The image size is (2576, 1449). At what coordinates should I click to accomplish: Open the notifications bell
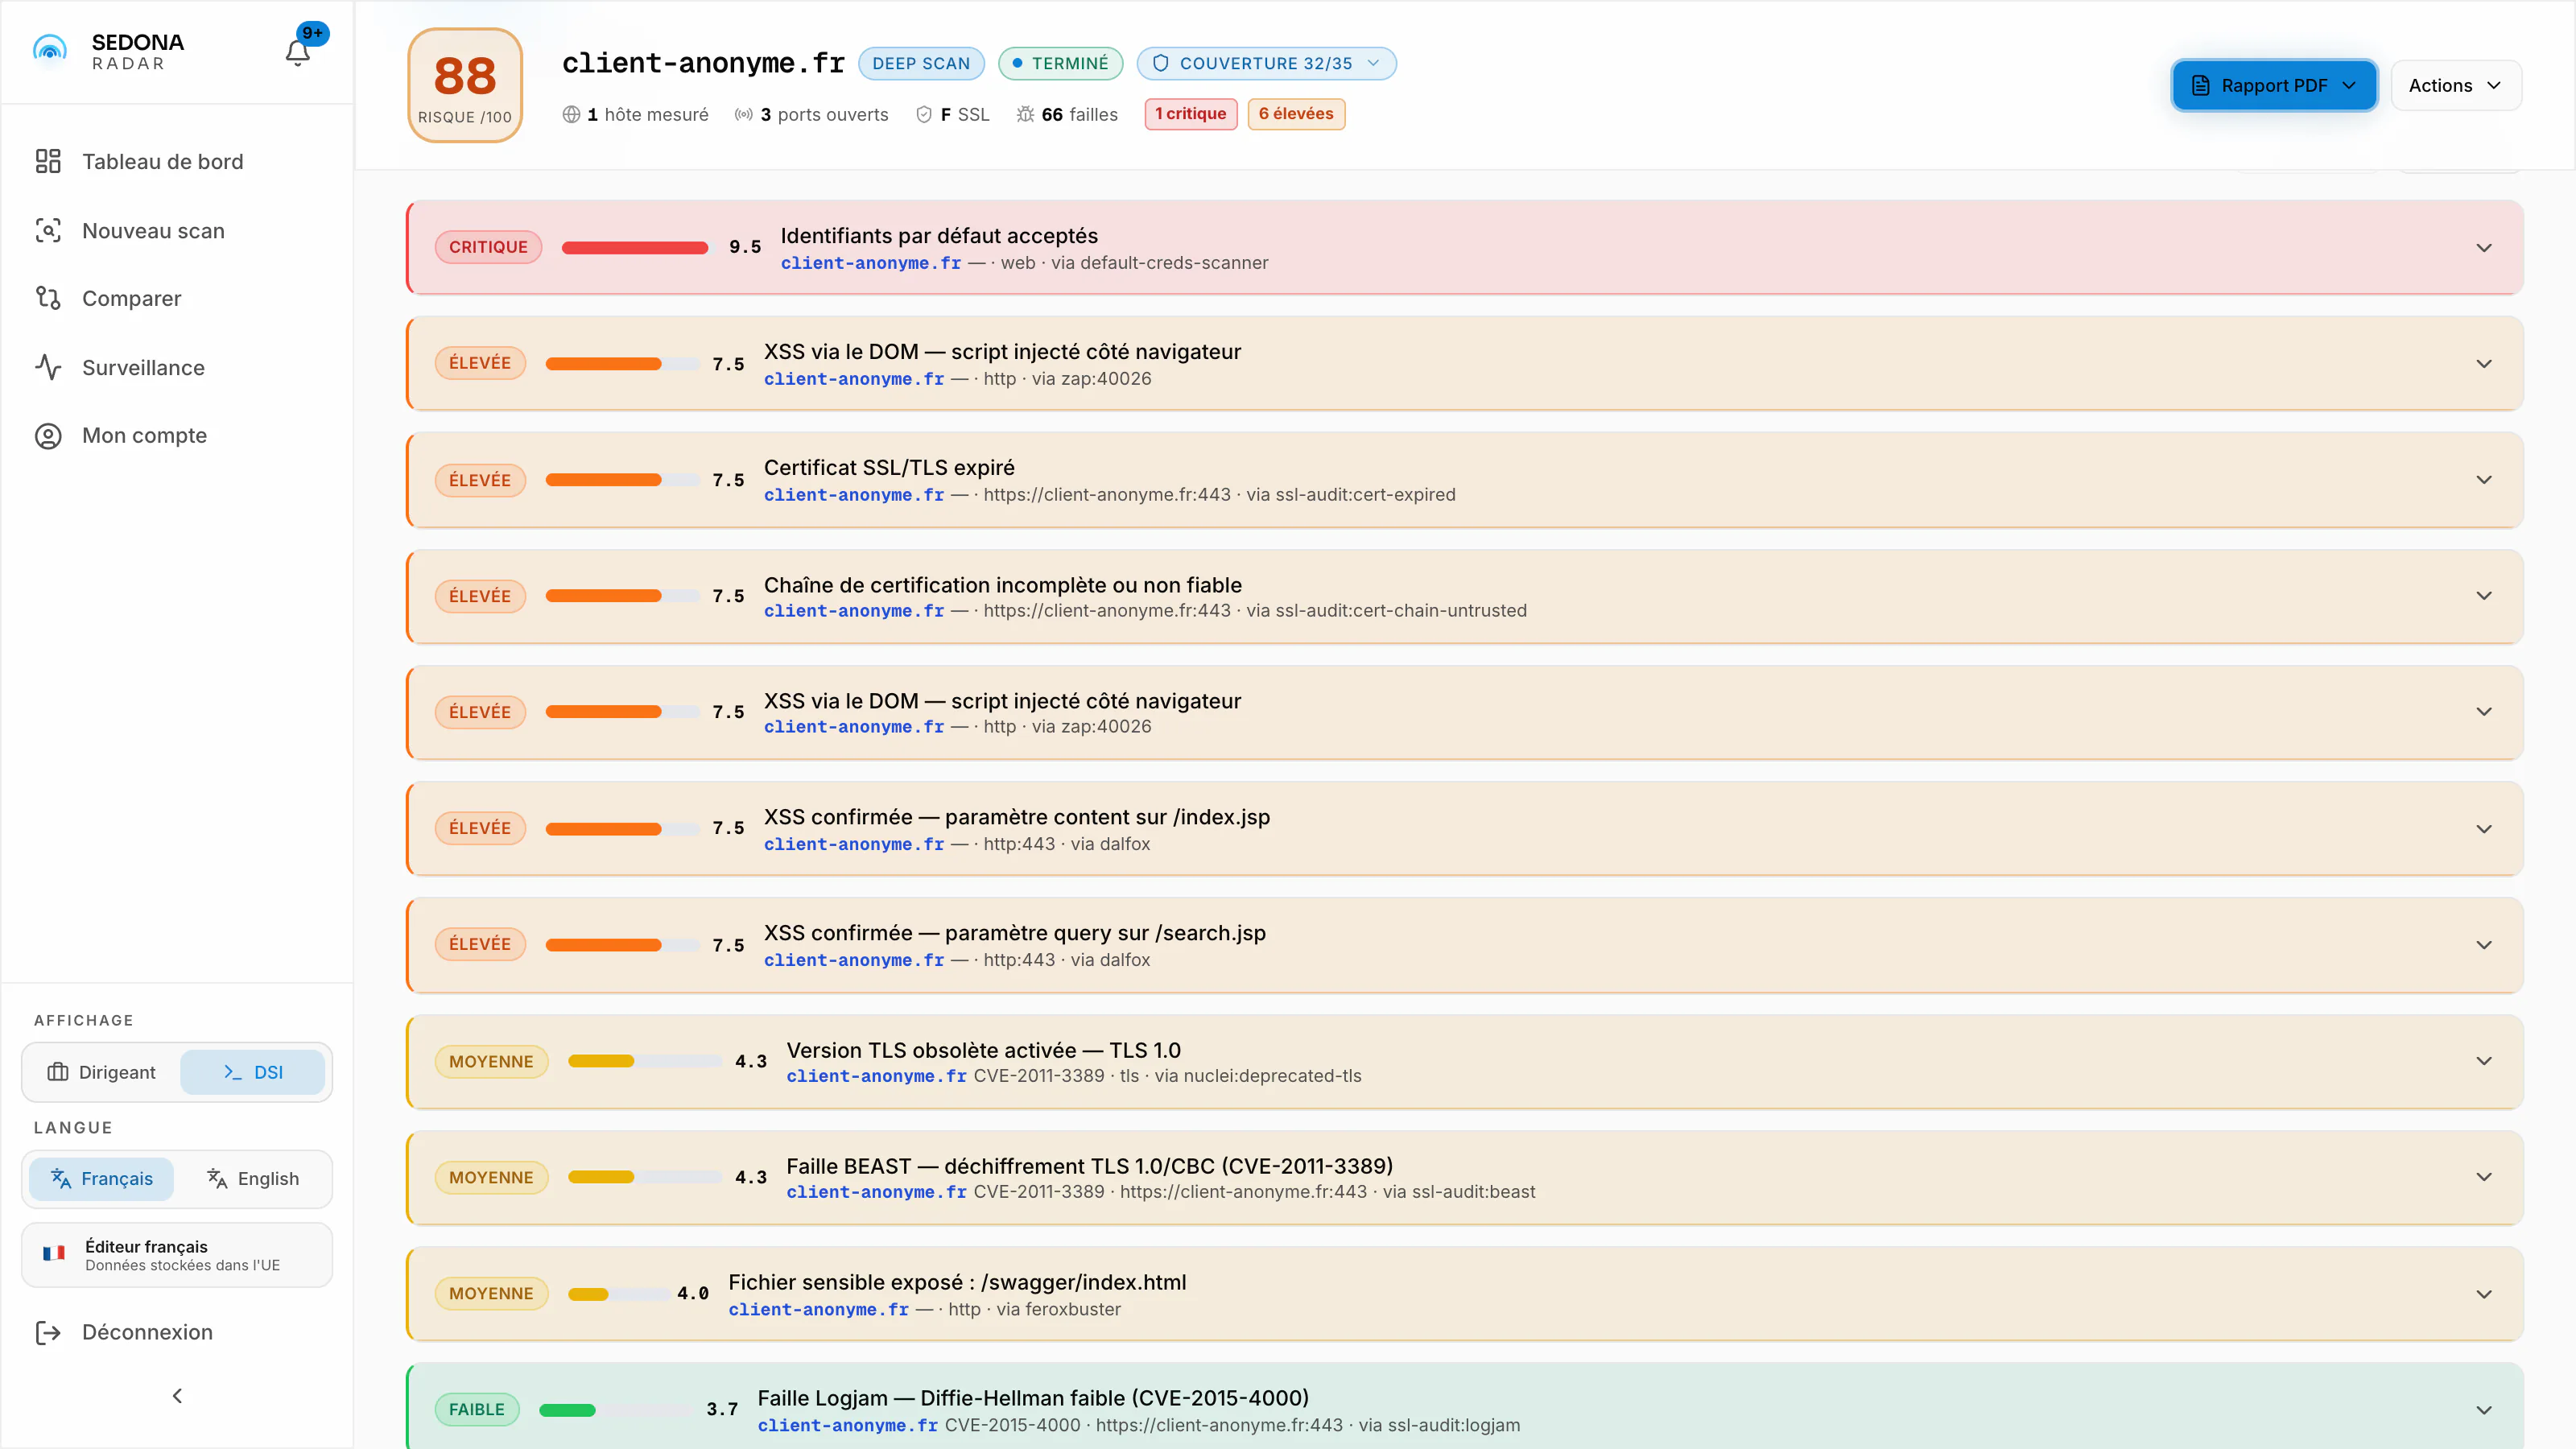298,52
